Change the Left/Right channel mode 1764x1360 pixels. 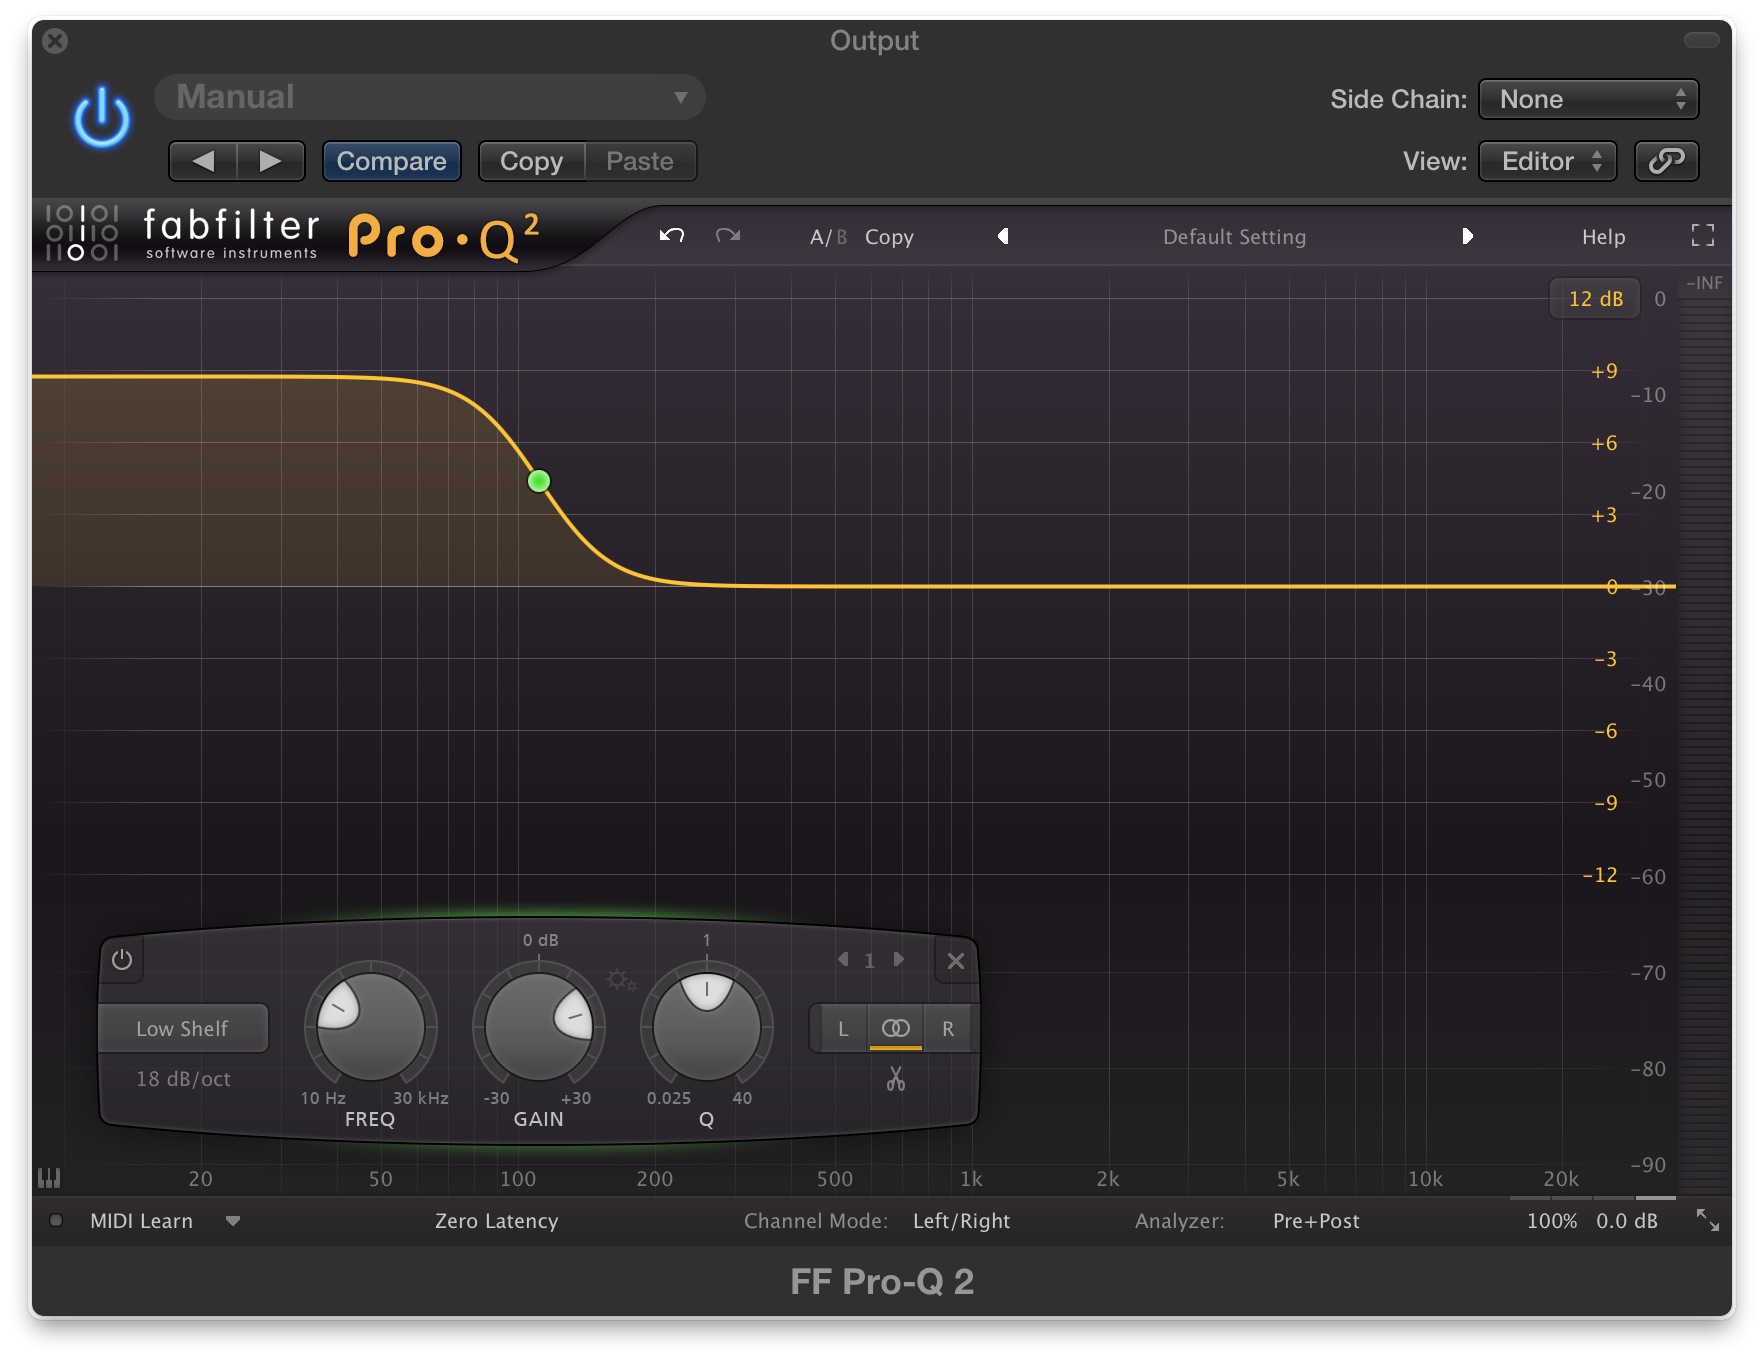pos(961,1221)
